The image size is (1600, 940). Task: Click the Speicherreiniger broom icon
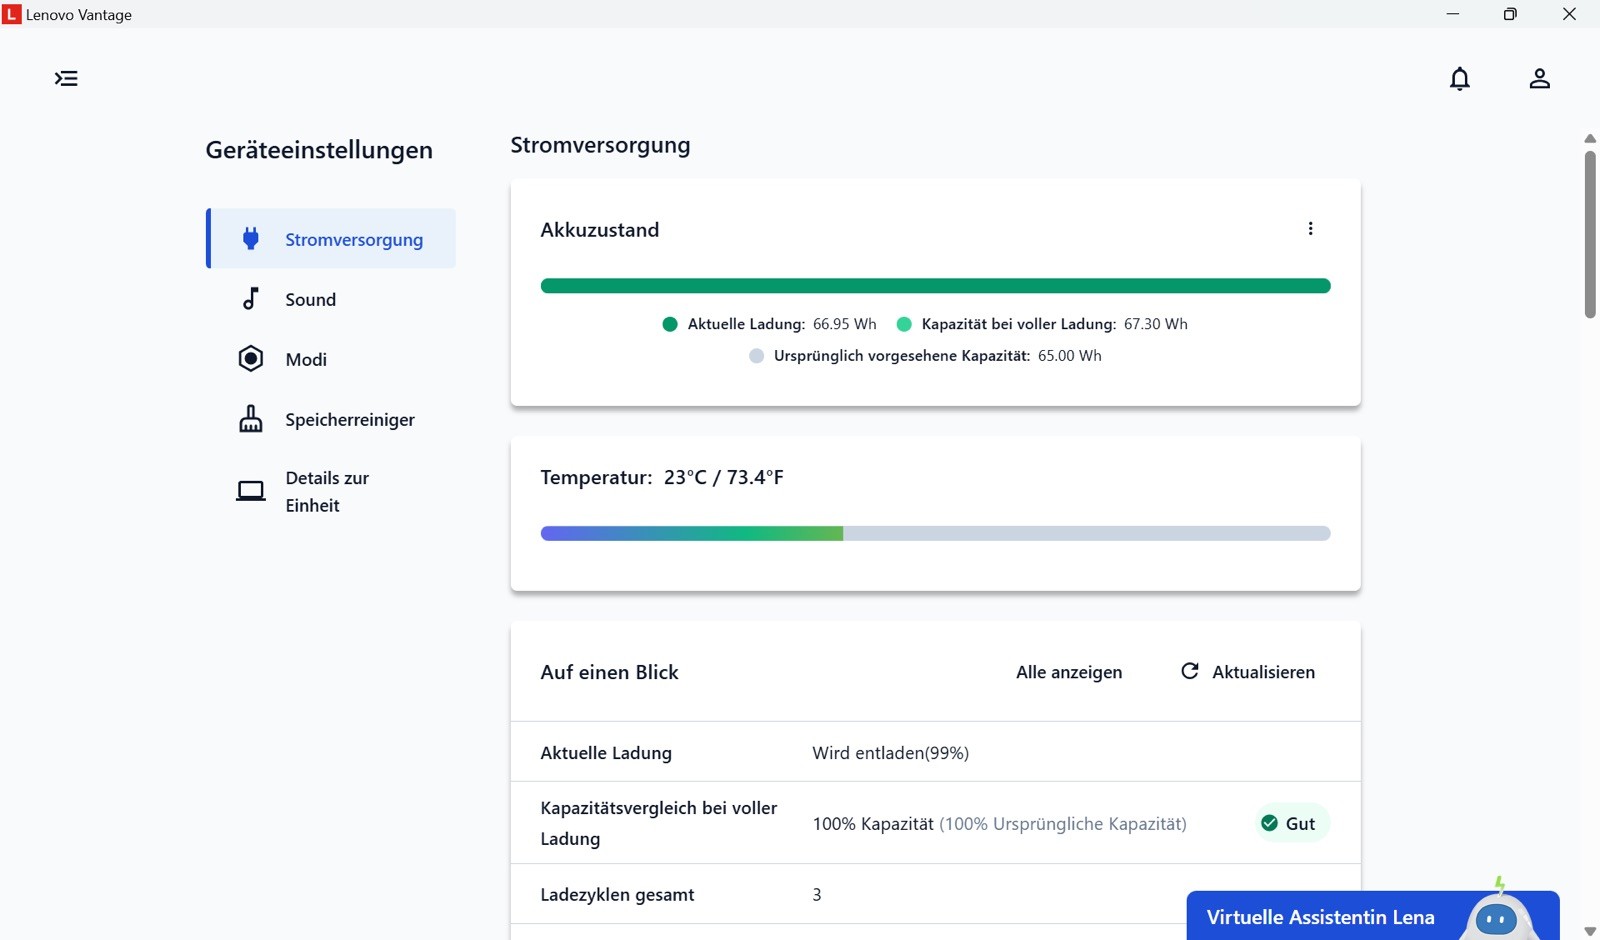coord(251,418)
